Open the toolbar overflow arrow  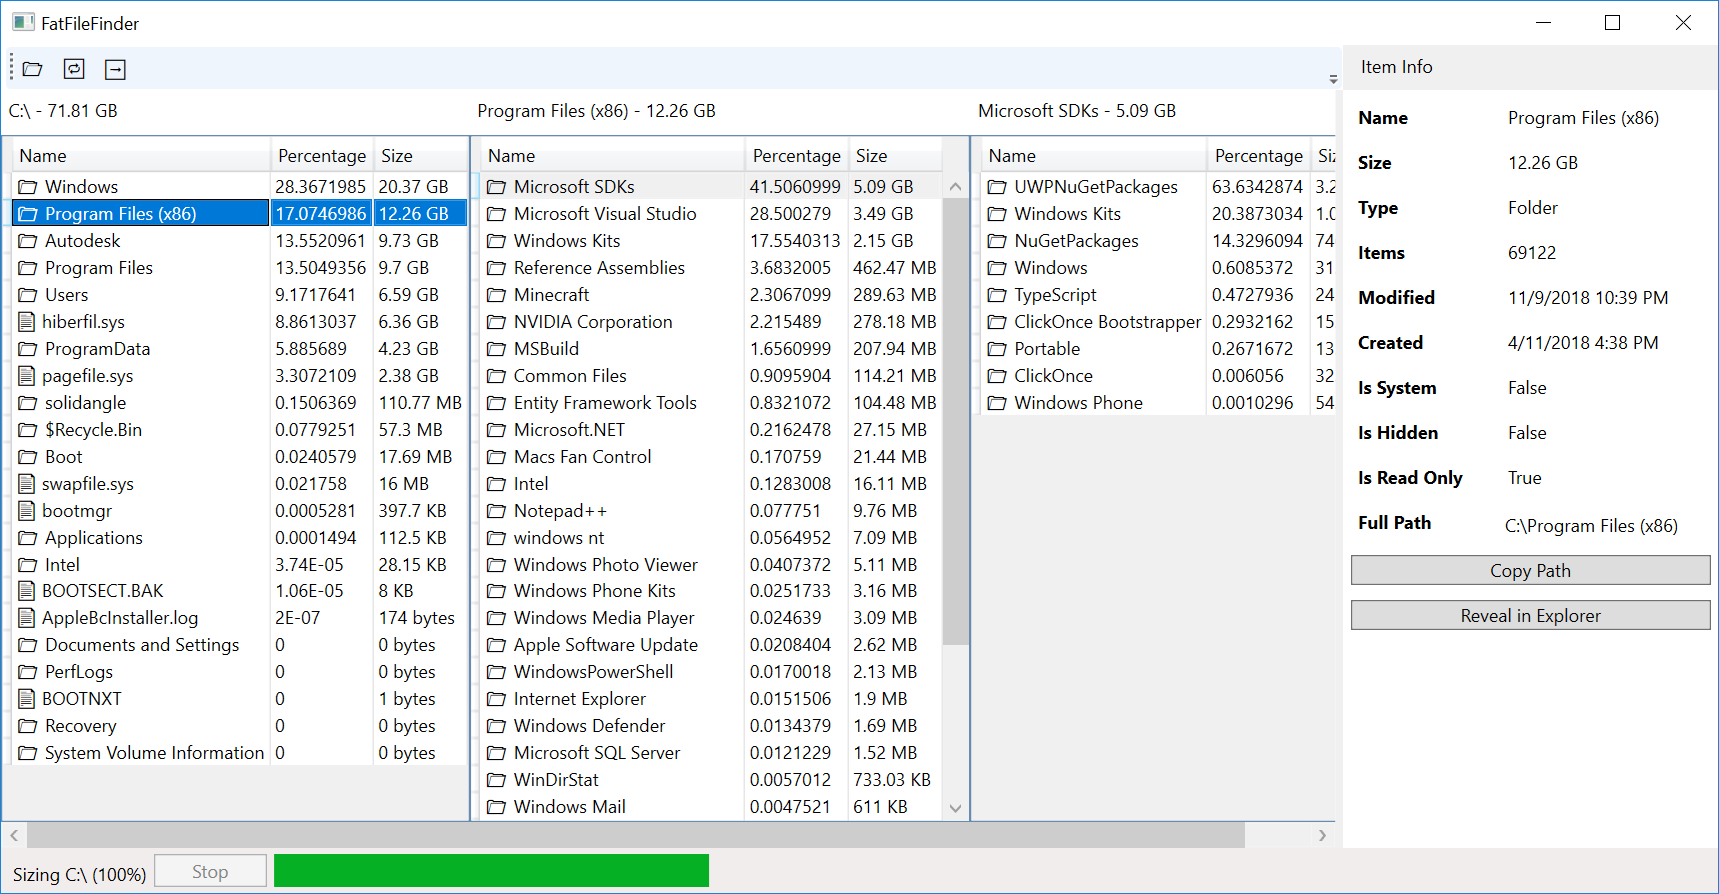tap(1333, 78)
